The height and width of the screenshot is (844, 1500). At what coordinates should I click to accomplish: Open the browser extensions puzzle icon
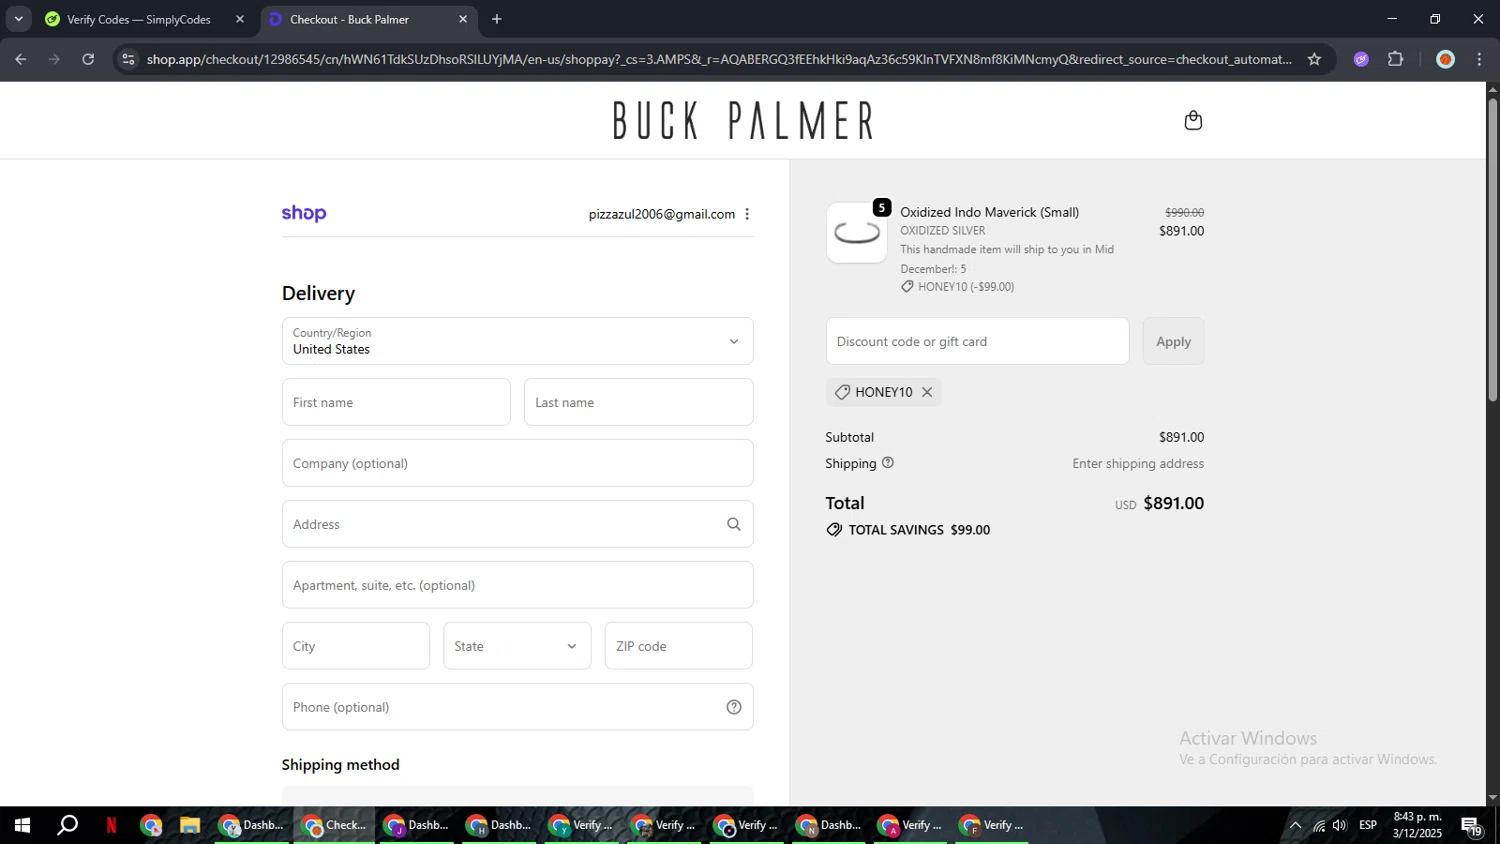click(1396, 59)
